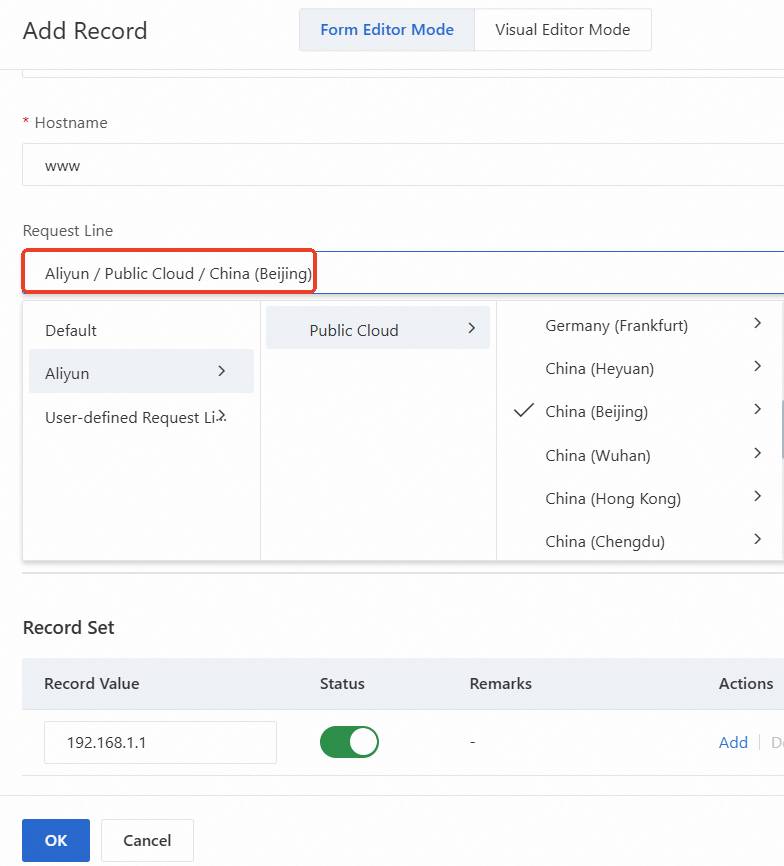Choose the Default request line option

(71, 330)
